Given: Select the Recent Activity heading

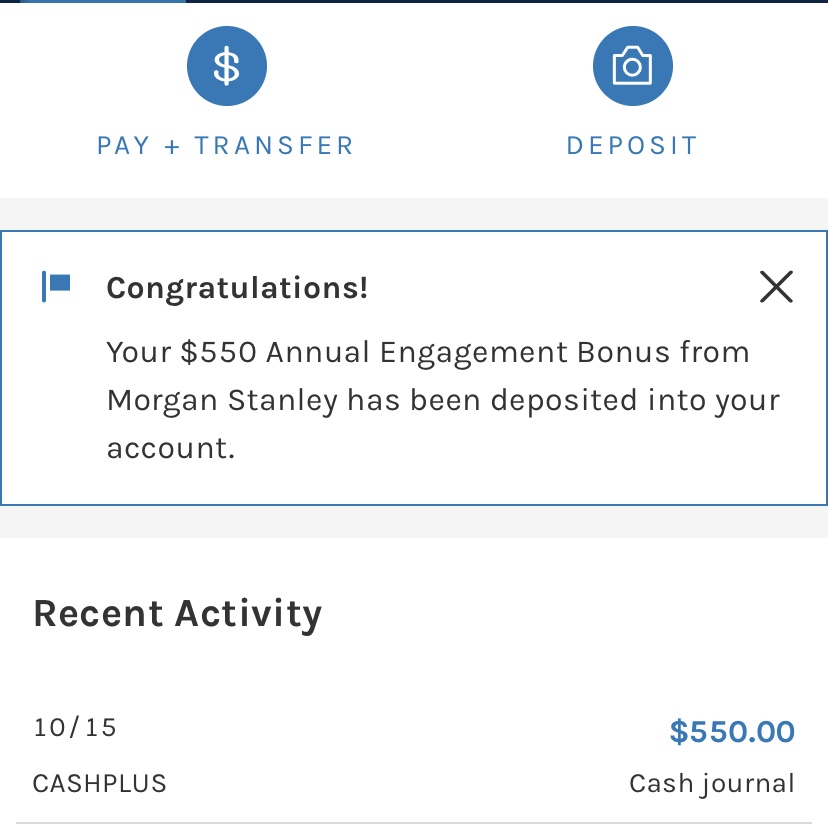Looking at the screenshot, I should pyautogui.click(x=178, y=613).
